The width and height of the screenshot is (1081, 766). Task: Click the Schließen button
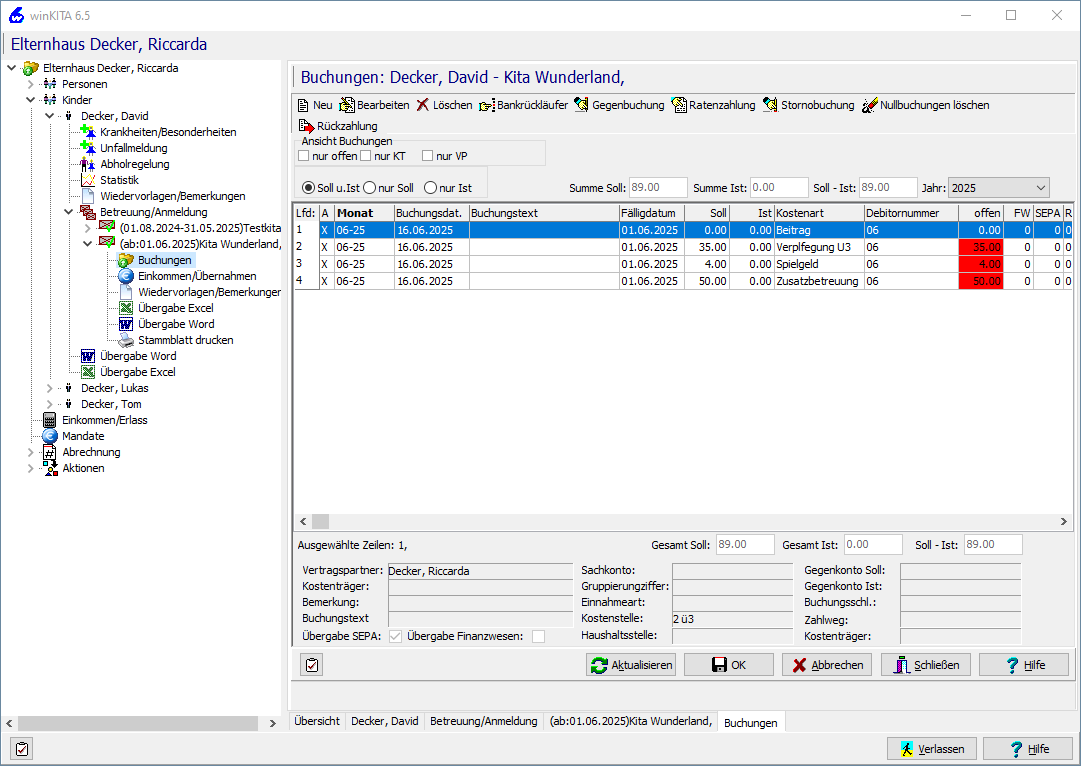[x=925, y=665]
